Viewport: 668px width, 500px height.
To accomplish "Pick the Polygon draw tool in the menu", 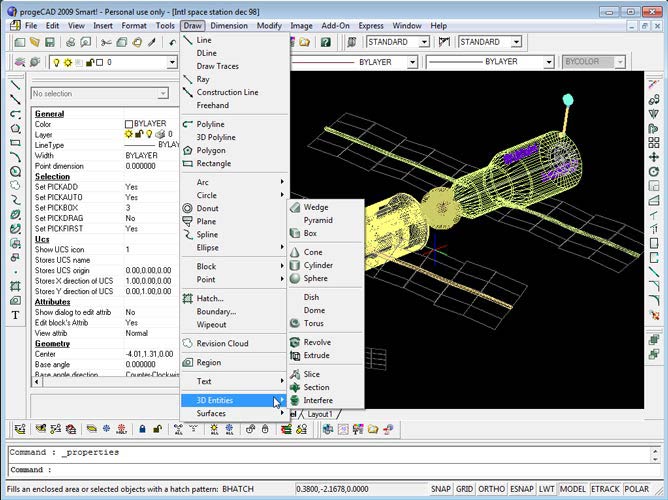I will coord(213,150).
